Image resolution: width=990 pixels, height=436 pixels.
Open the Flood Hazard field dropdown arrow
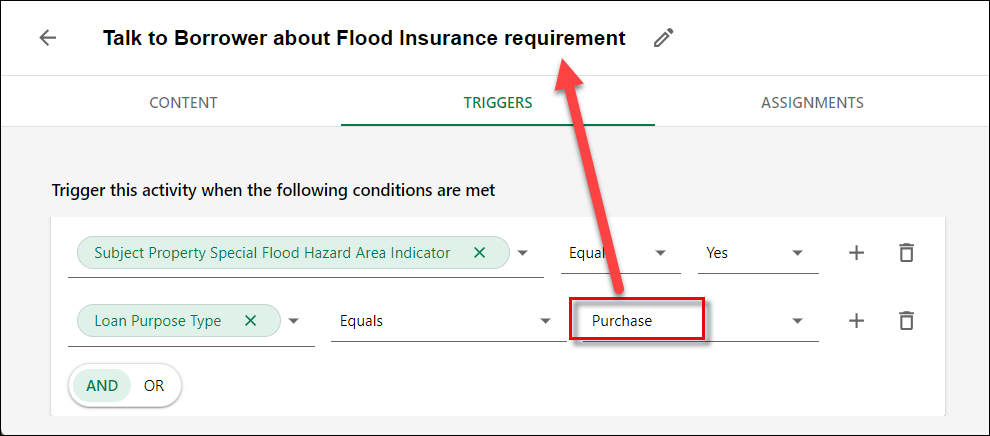click(x=522, y=253)
